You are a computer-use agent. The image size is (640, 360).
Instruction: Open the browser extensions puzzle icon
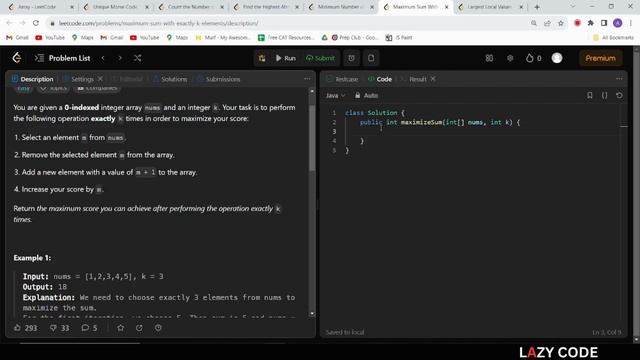590,23
